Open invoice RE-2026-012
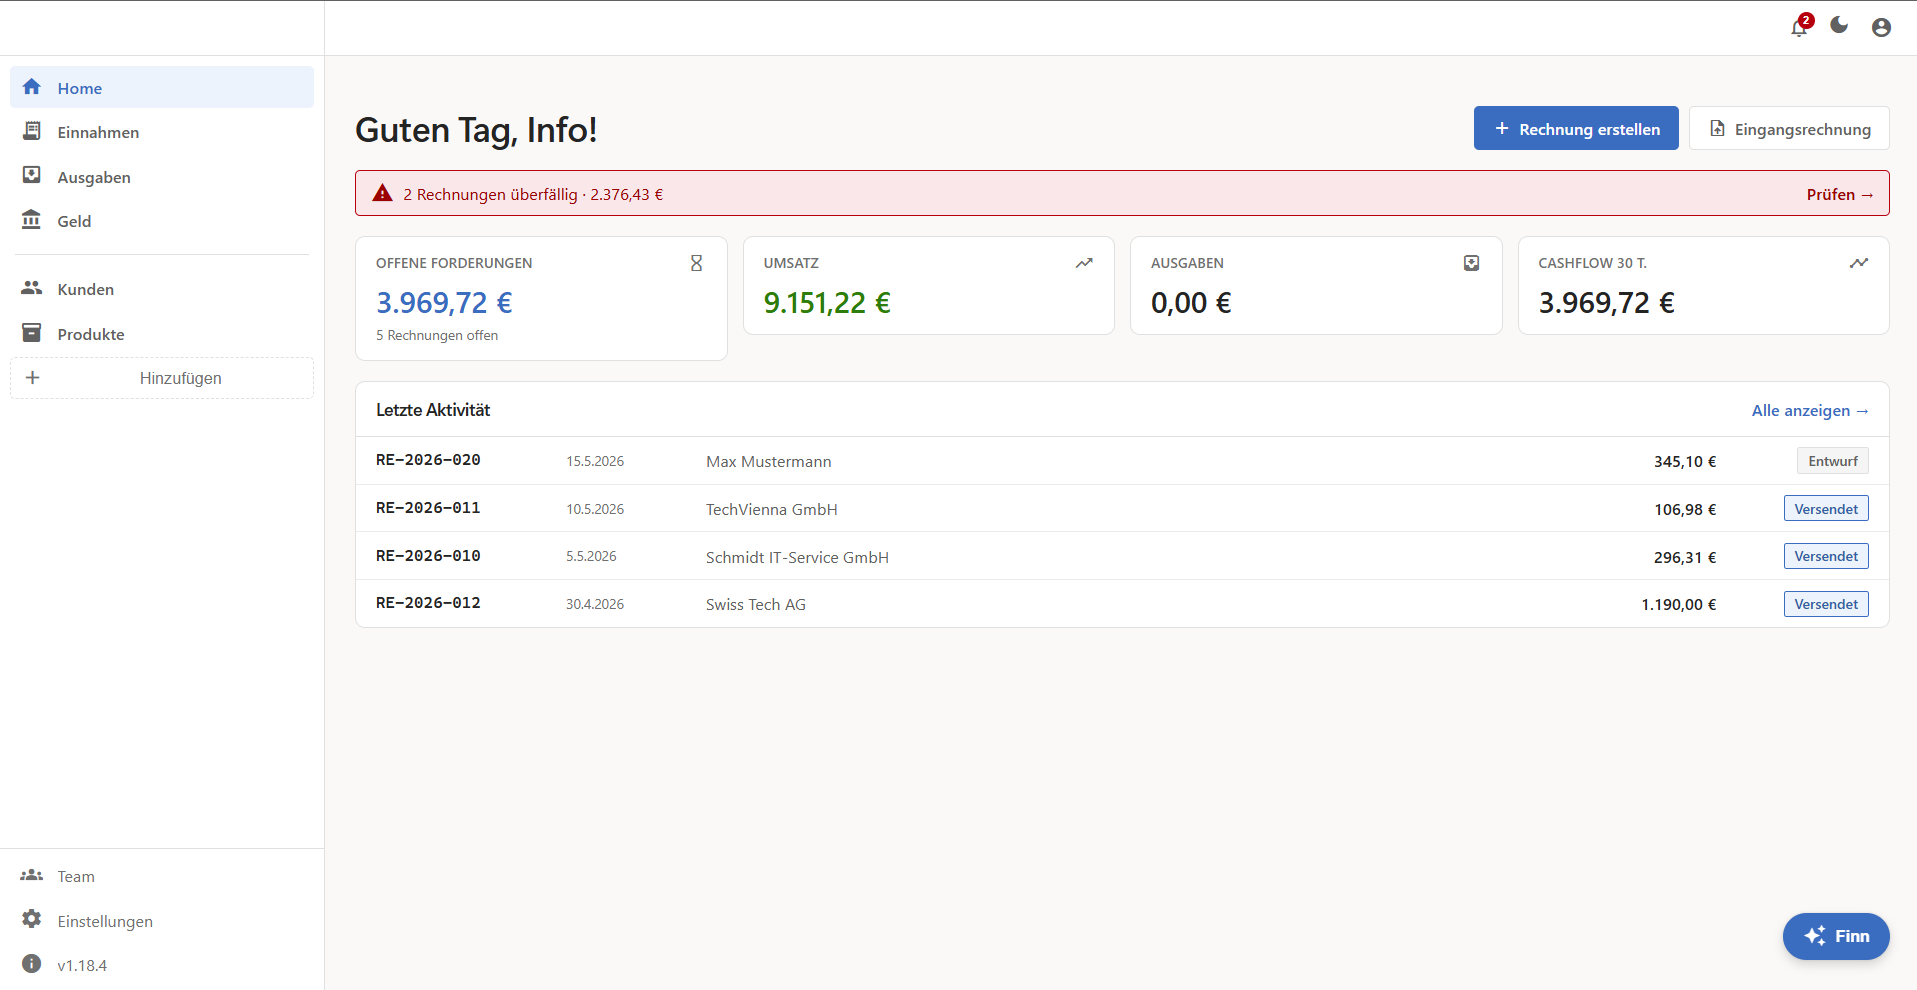This screenshot has height=990, width=1917. [428, 603]
